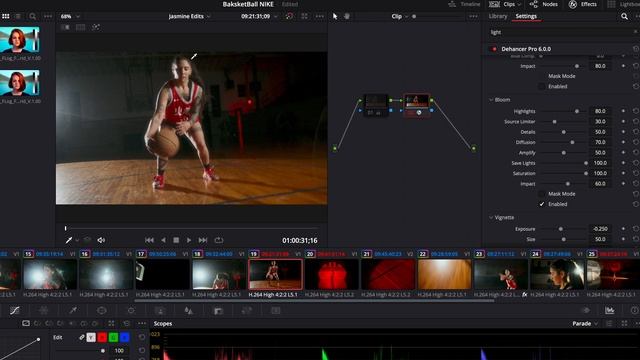
Task: Select the green curve channel button
Action: coord(113,338)
